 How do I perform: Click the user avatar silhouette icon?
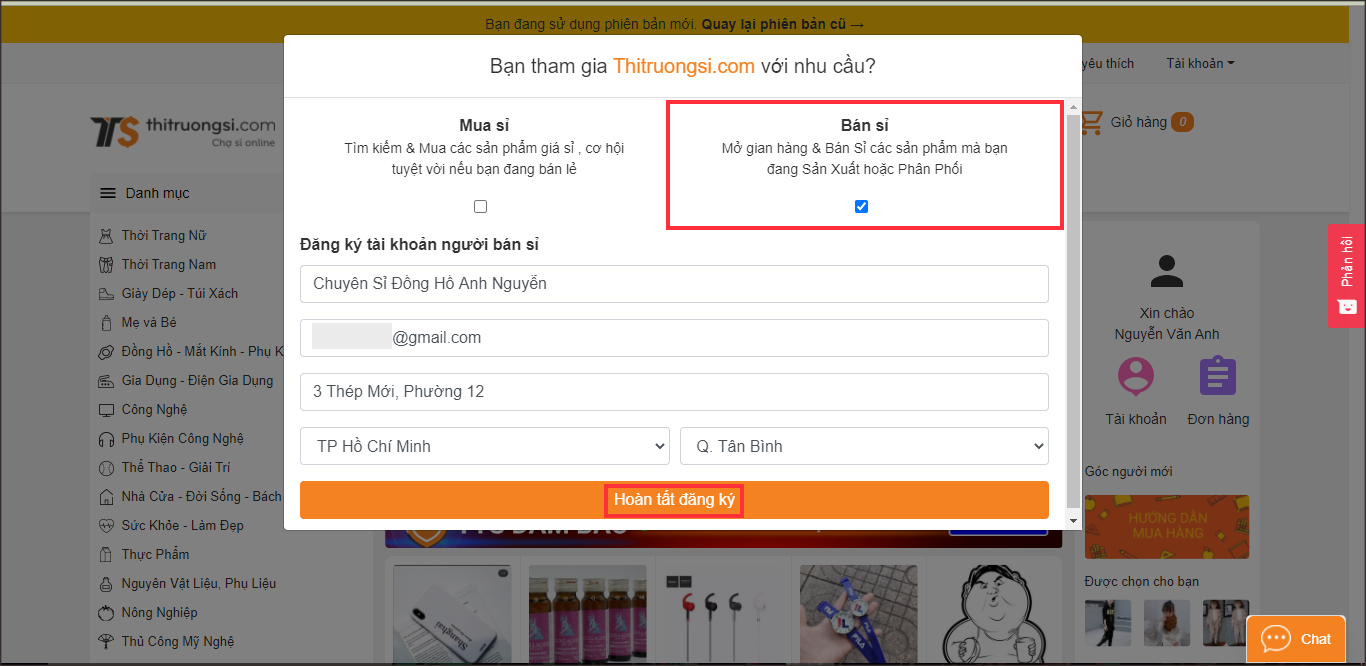(1166, 271)
